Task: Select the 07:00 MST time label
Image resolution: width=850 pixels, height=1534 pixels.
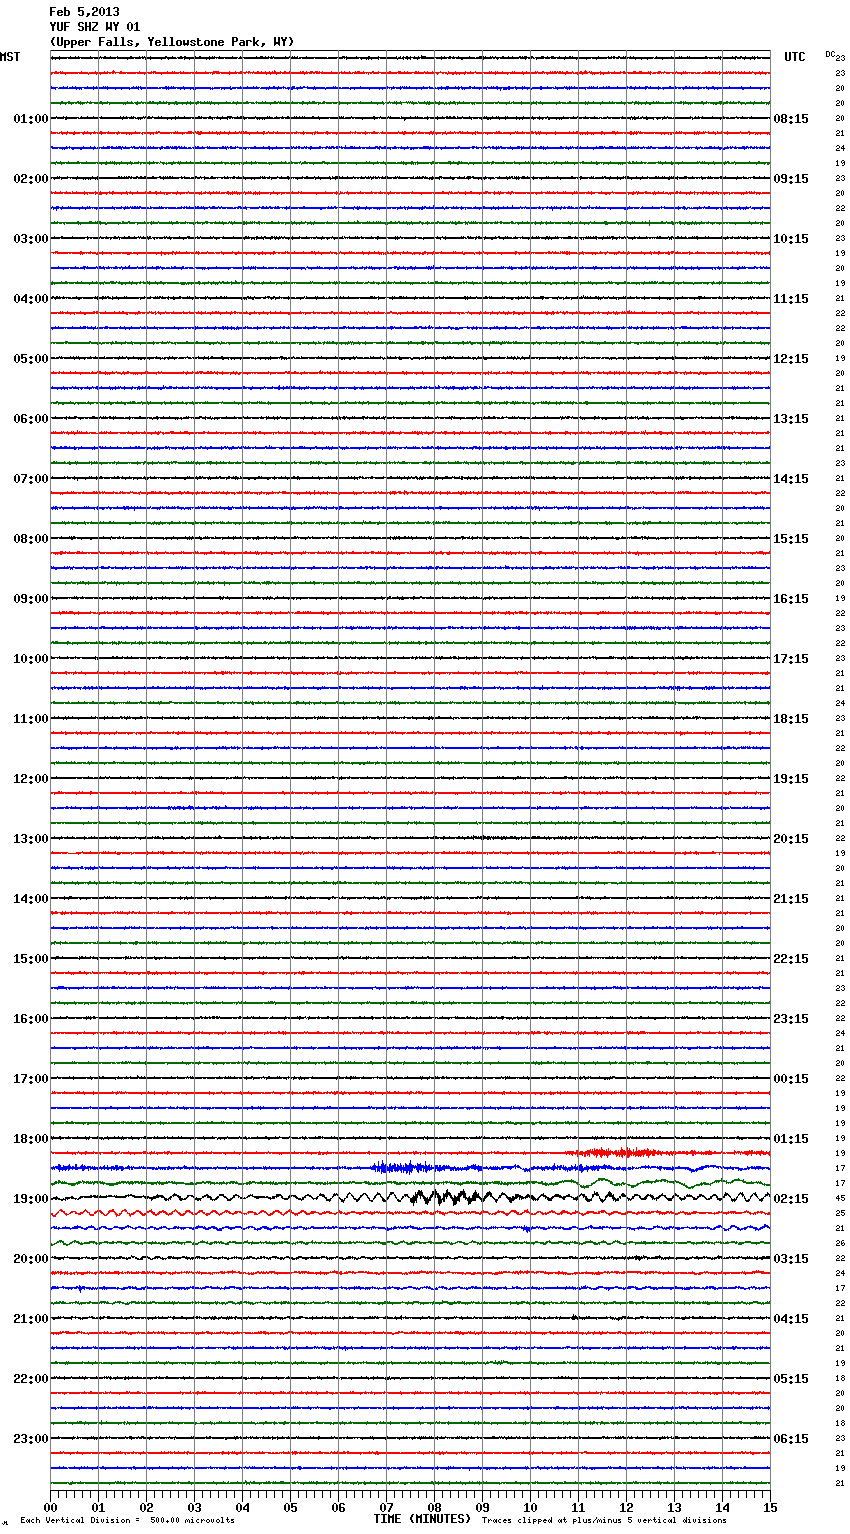Action: click(x=31, y=479)
